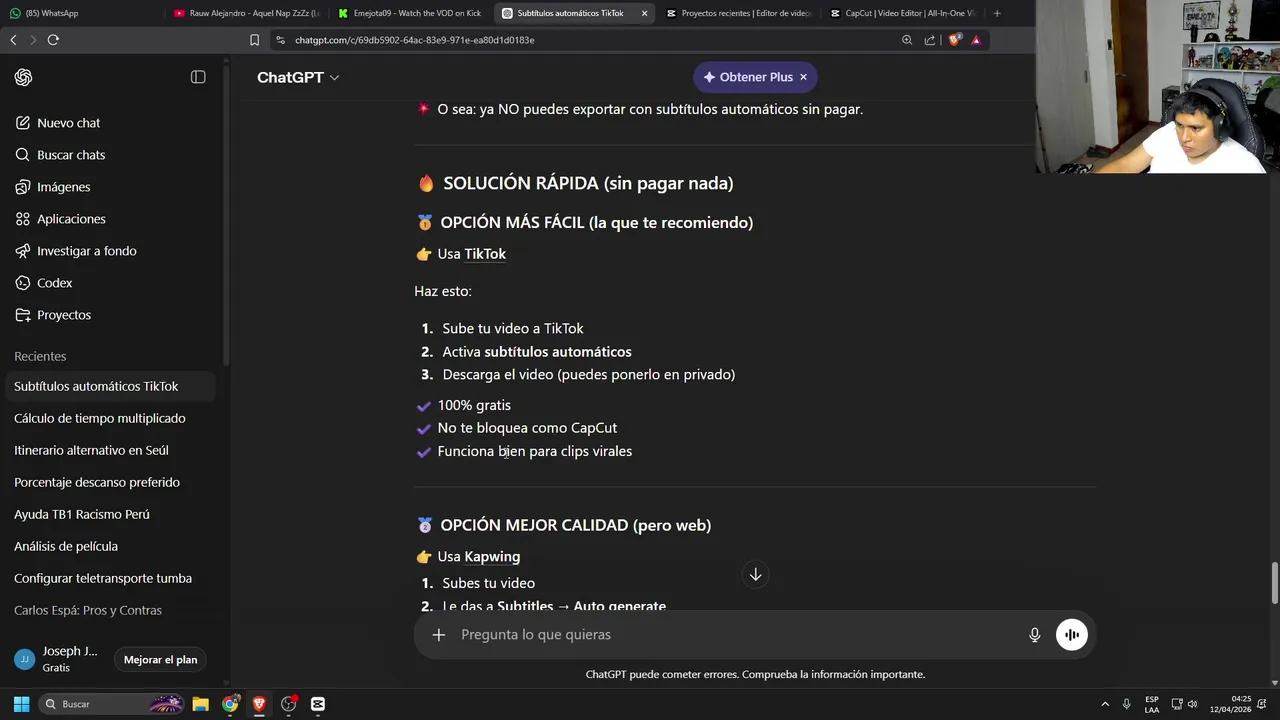Image resolution: width=1280 pixels, height=720 pixels.
Task: Click the ChatGPT logo in the sidebar
Action: 23,77
